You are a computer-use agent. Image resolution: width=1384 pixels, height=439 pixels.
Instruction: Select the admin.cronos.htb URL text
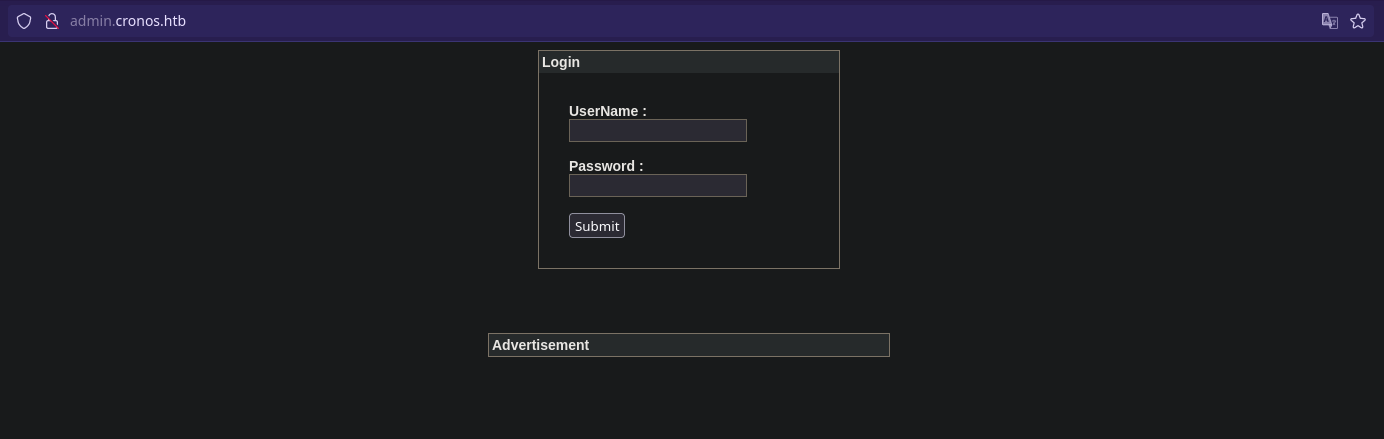128,21
